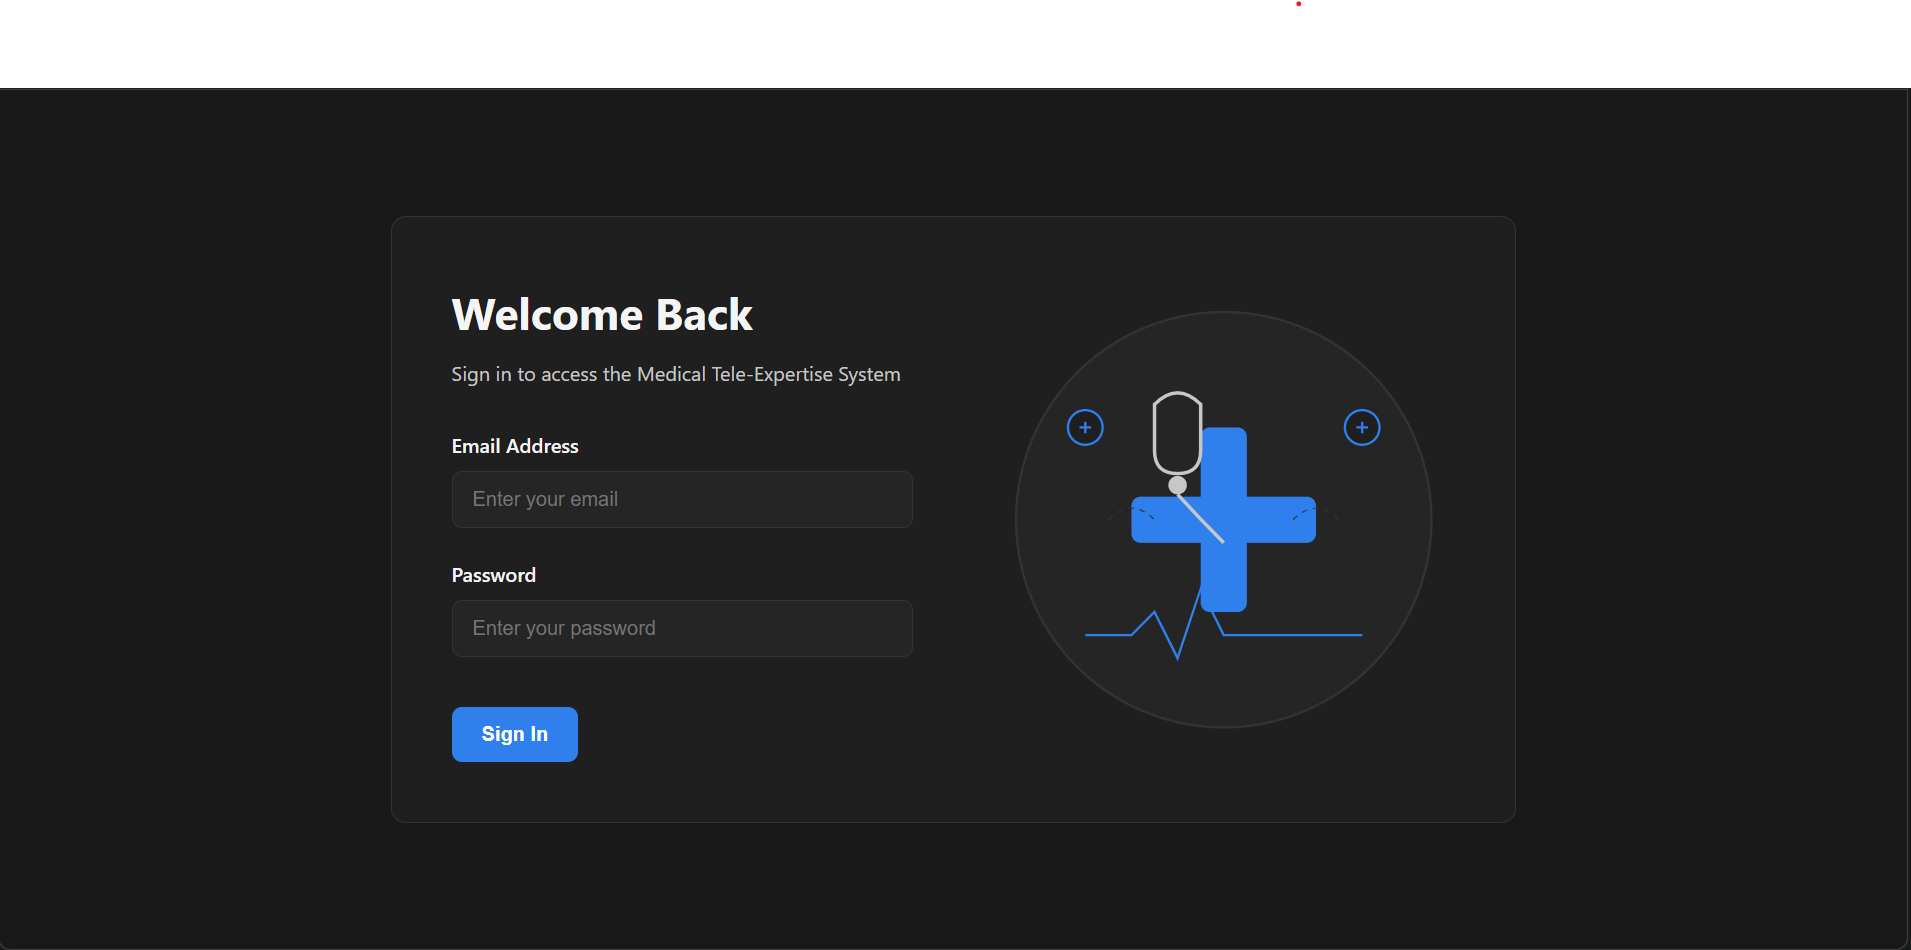Click the Email Address field label
Image resolution: width=1911 pixels, height=950 pixels.
pyautogui.click(x=515, y=446)
